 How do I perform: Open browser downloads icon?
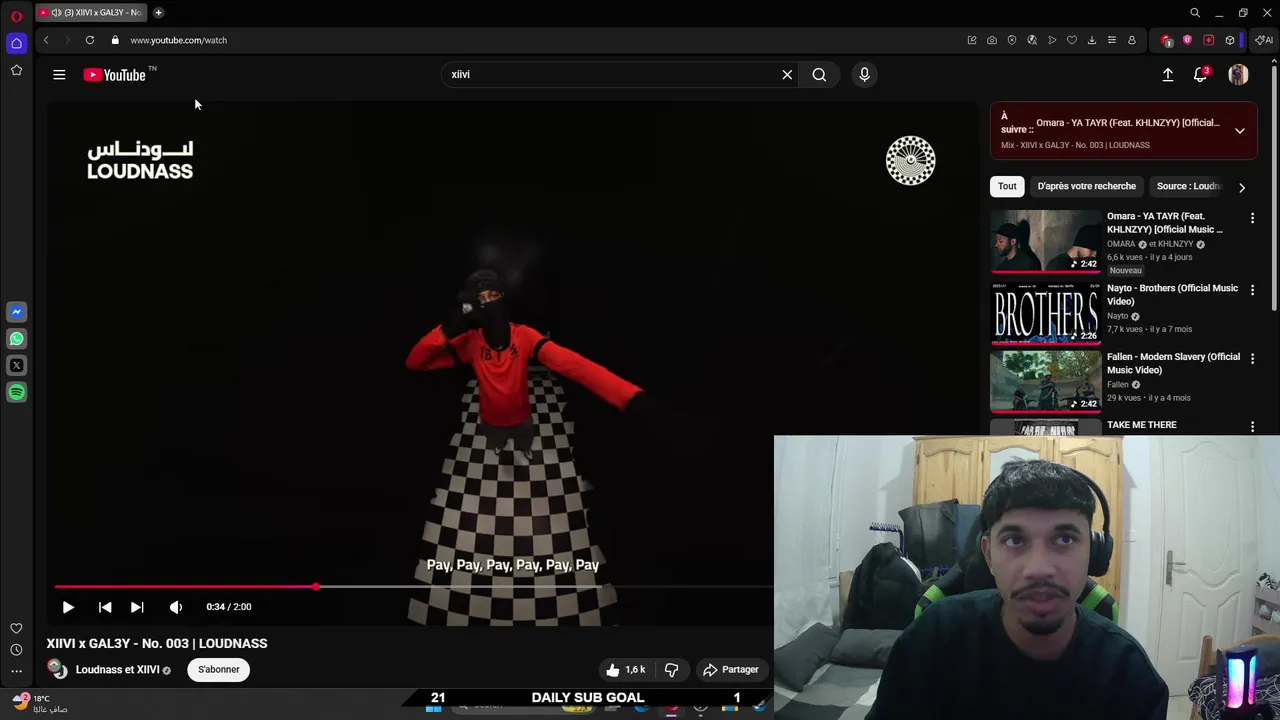point(1092,40)
